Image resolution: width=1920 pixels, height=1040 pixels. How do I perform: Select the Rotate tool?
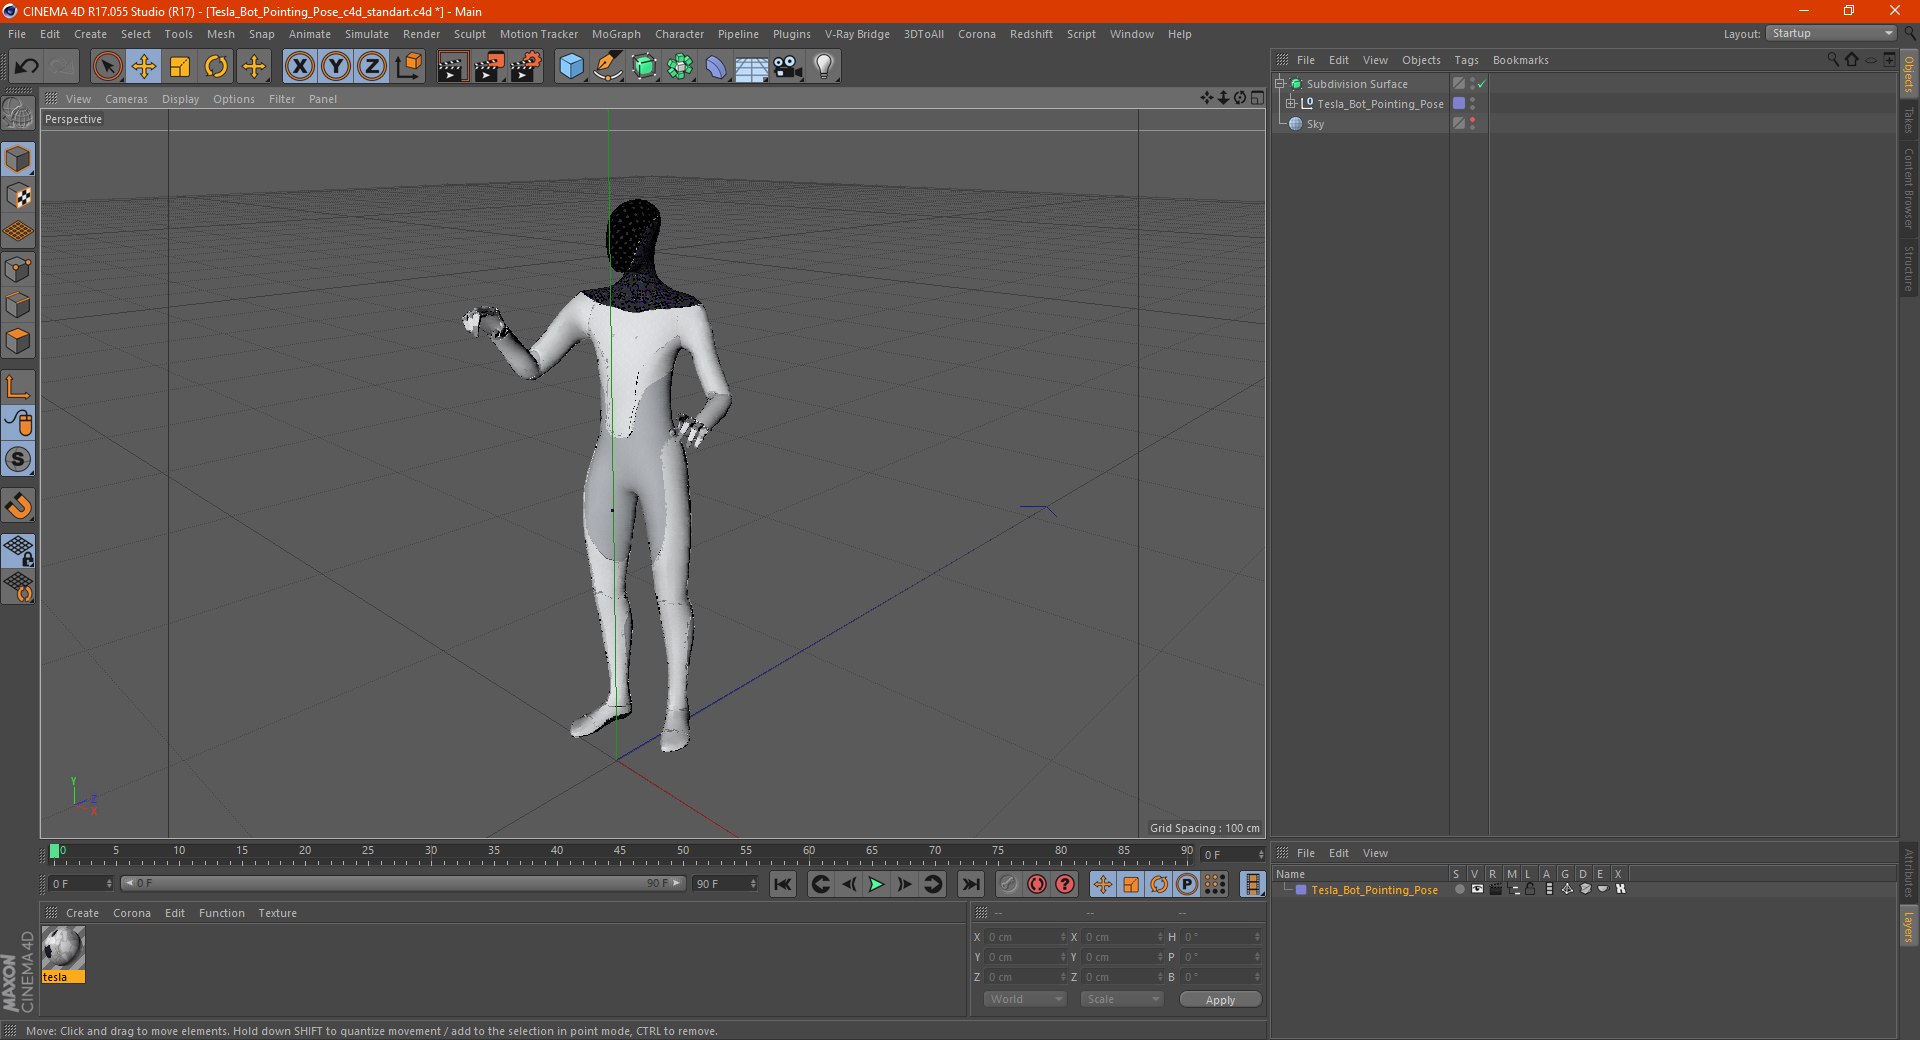pos(216,67)
